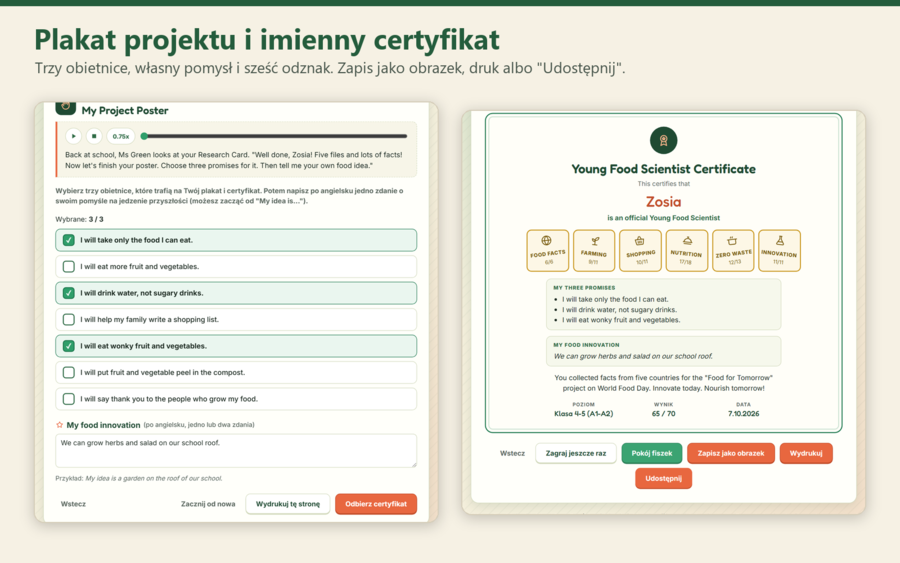Focus the My food innovation text field

click(236, 451)
